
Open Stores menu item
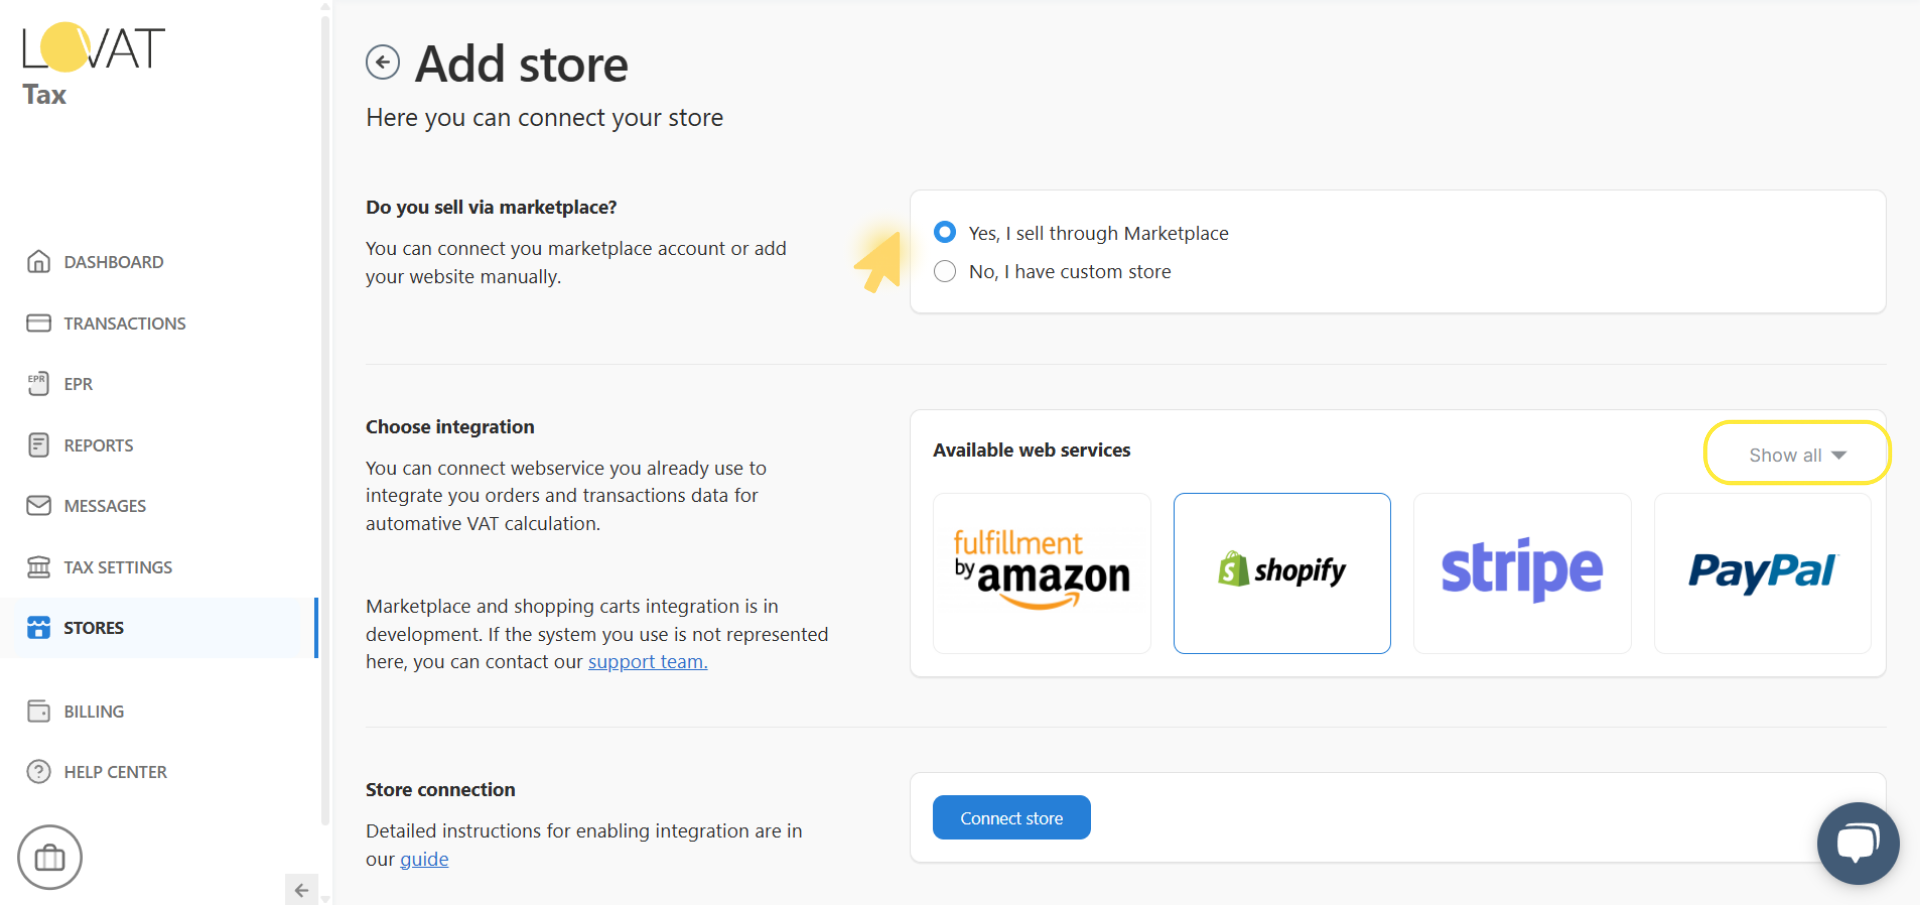(x=94, y=628)
